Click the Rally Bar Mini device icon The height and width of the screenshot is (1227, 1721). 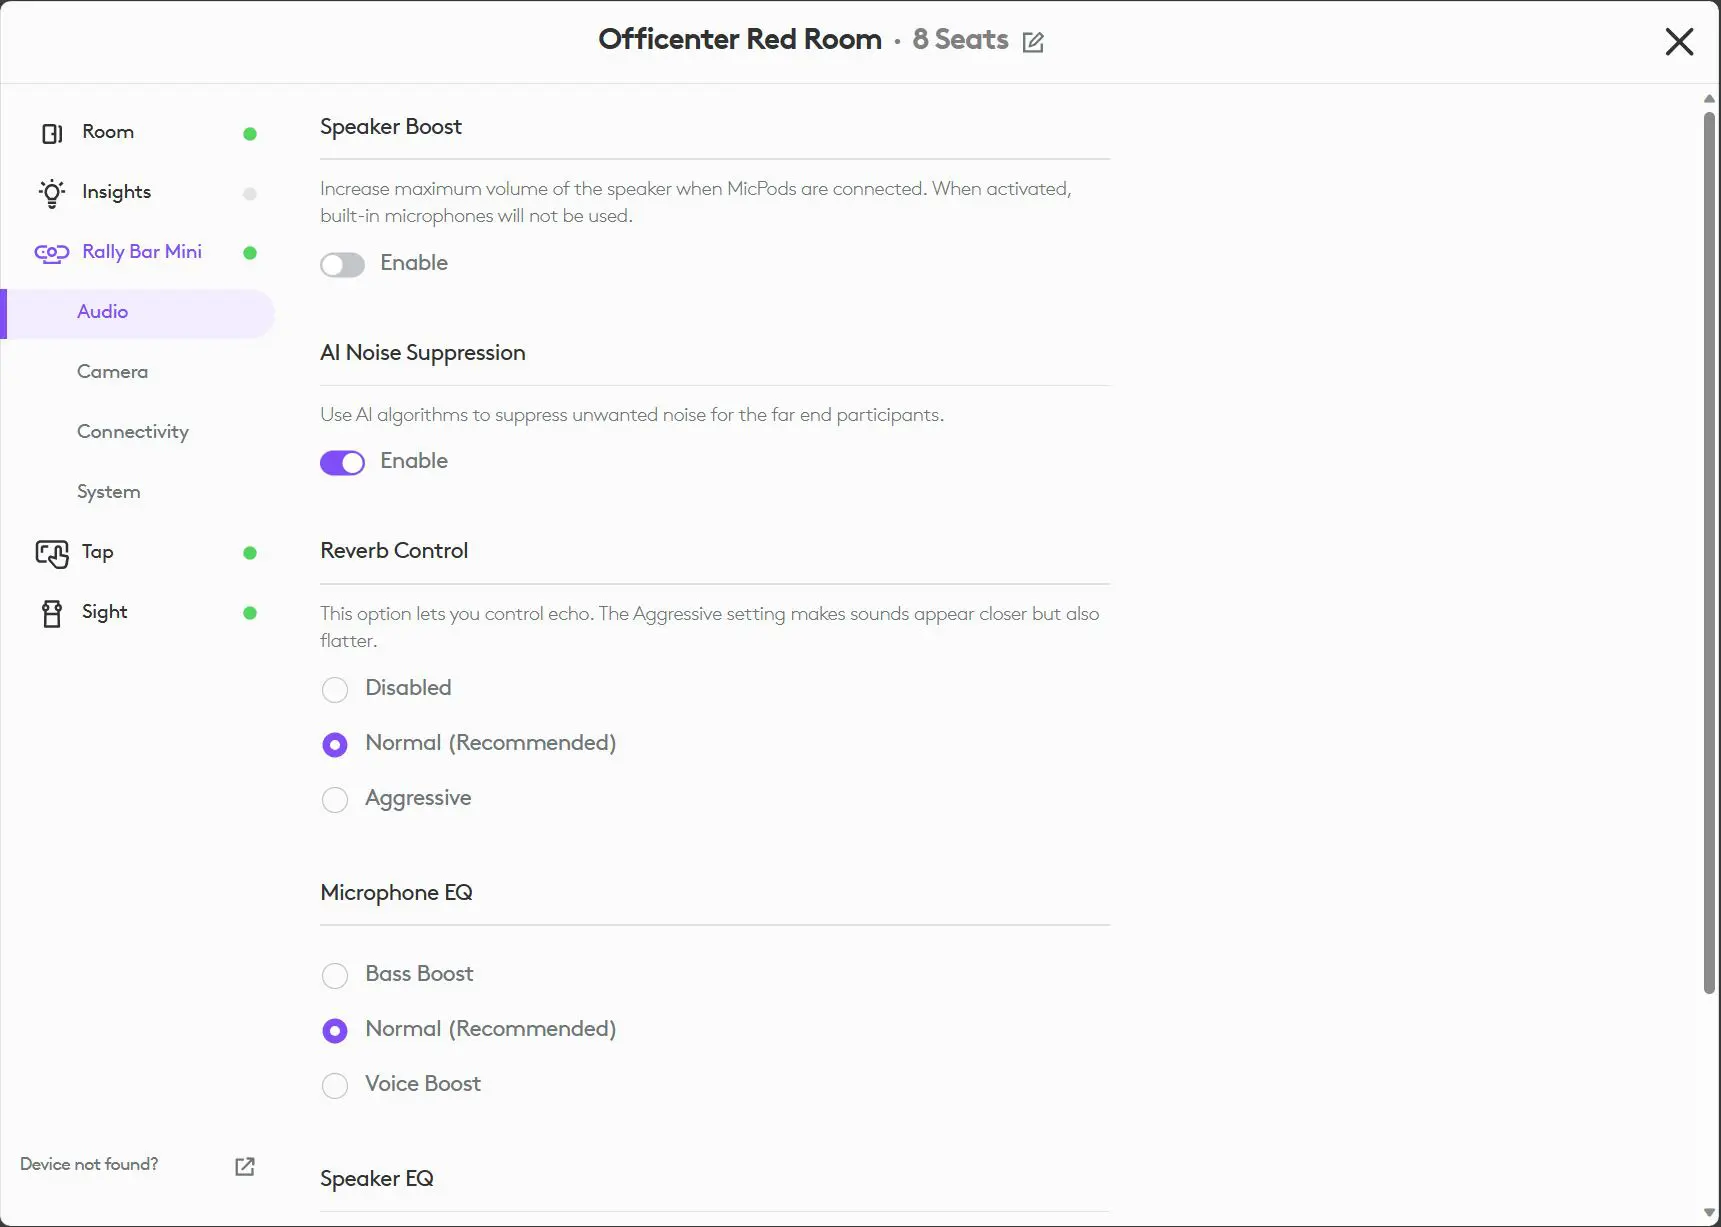52,253
